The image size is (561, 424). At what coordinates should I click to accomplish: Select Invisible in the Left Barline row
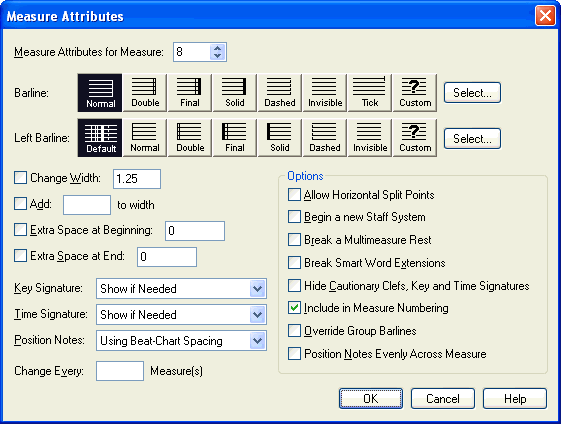pyautogui.click(x=370, y=138)
